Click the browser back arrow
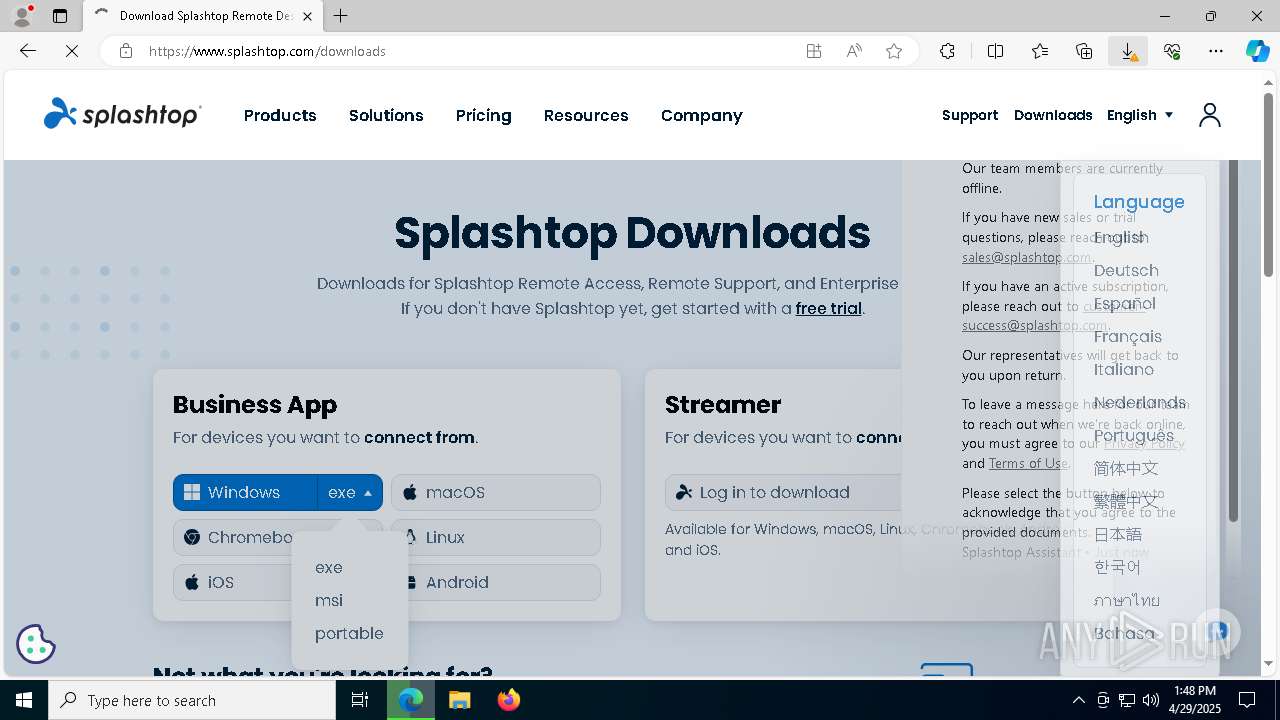 point(28,51)
